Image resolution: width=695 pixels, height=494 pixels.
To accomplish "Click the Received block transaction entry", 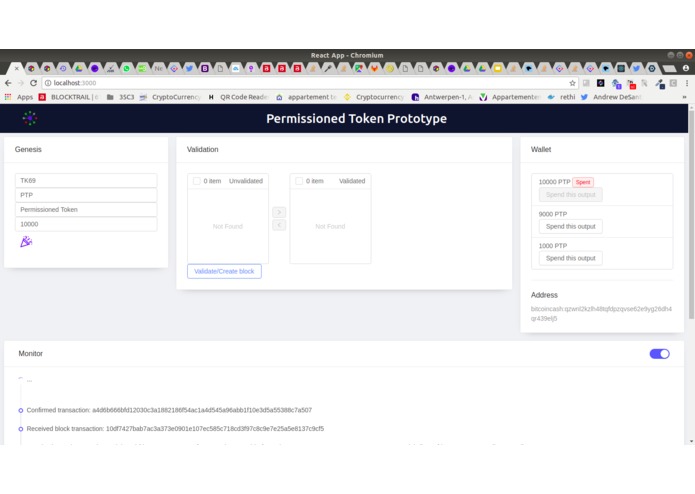I will pos(175,429).
